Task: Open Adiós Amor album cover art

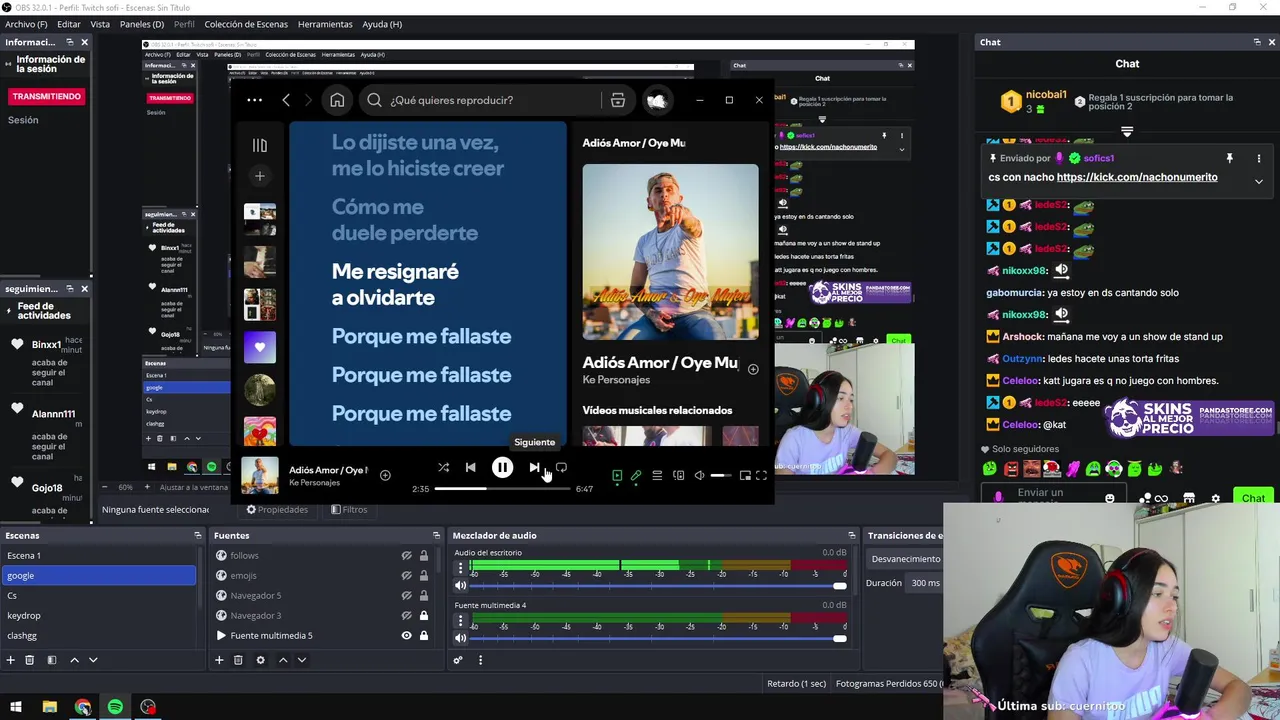Action: [x=670, y=252]
